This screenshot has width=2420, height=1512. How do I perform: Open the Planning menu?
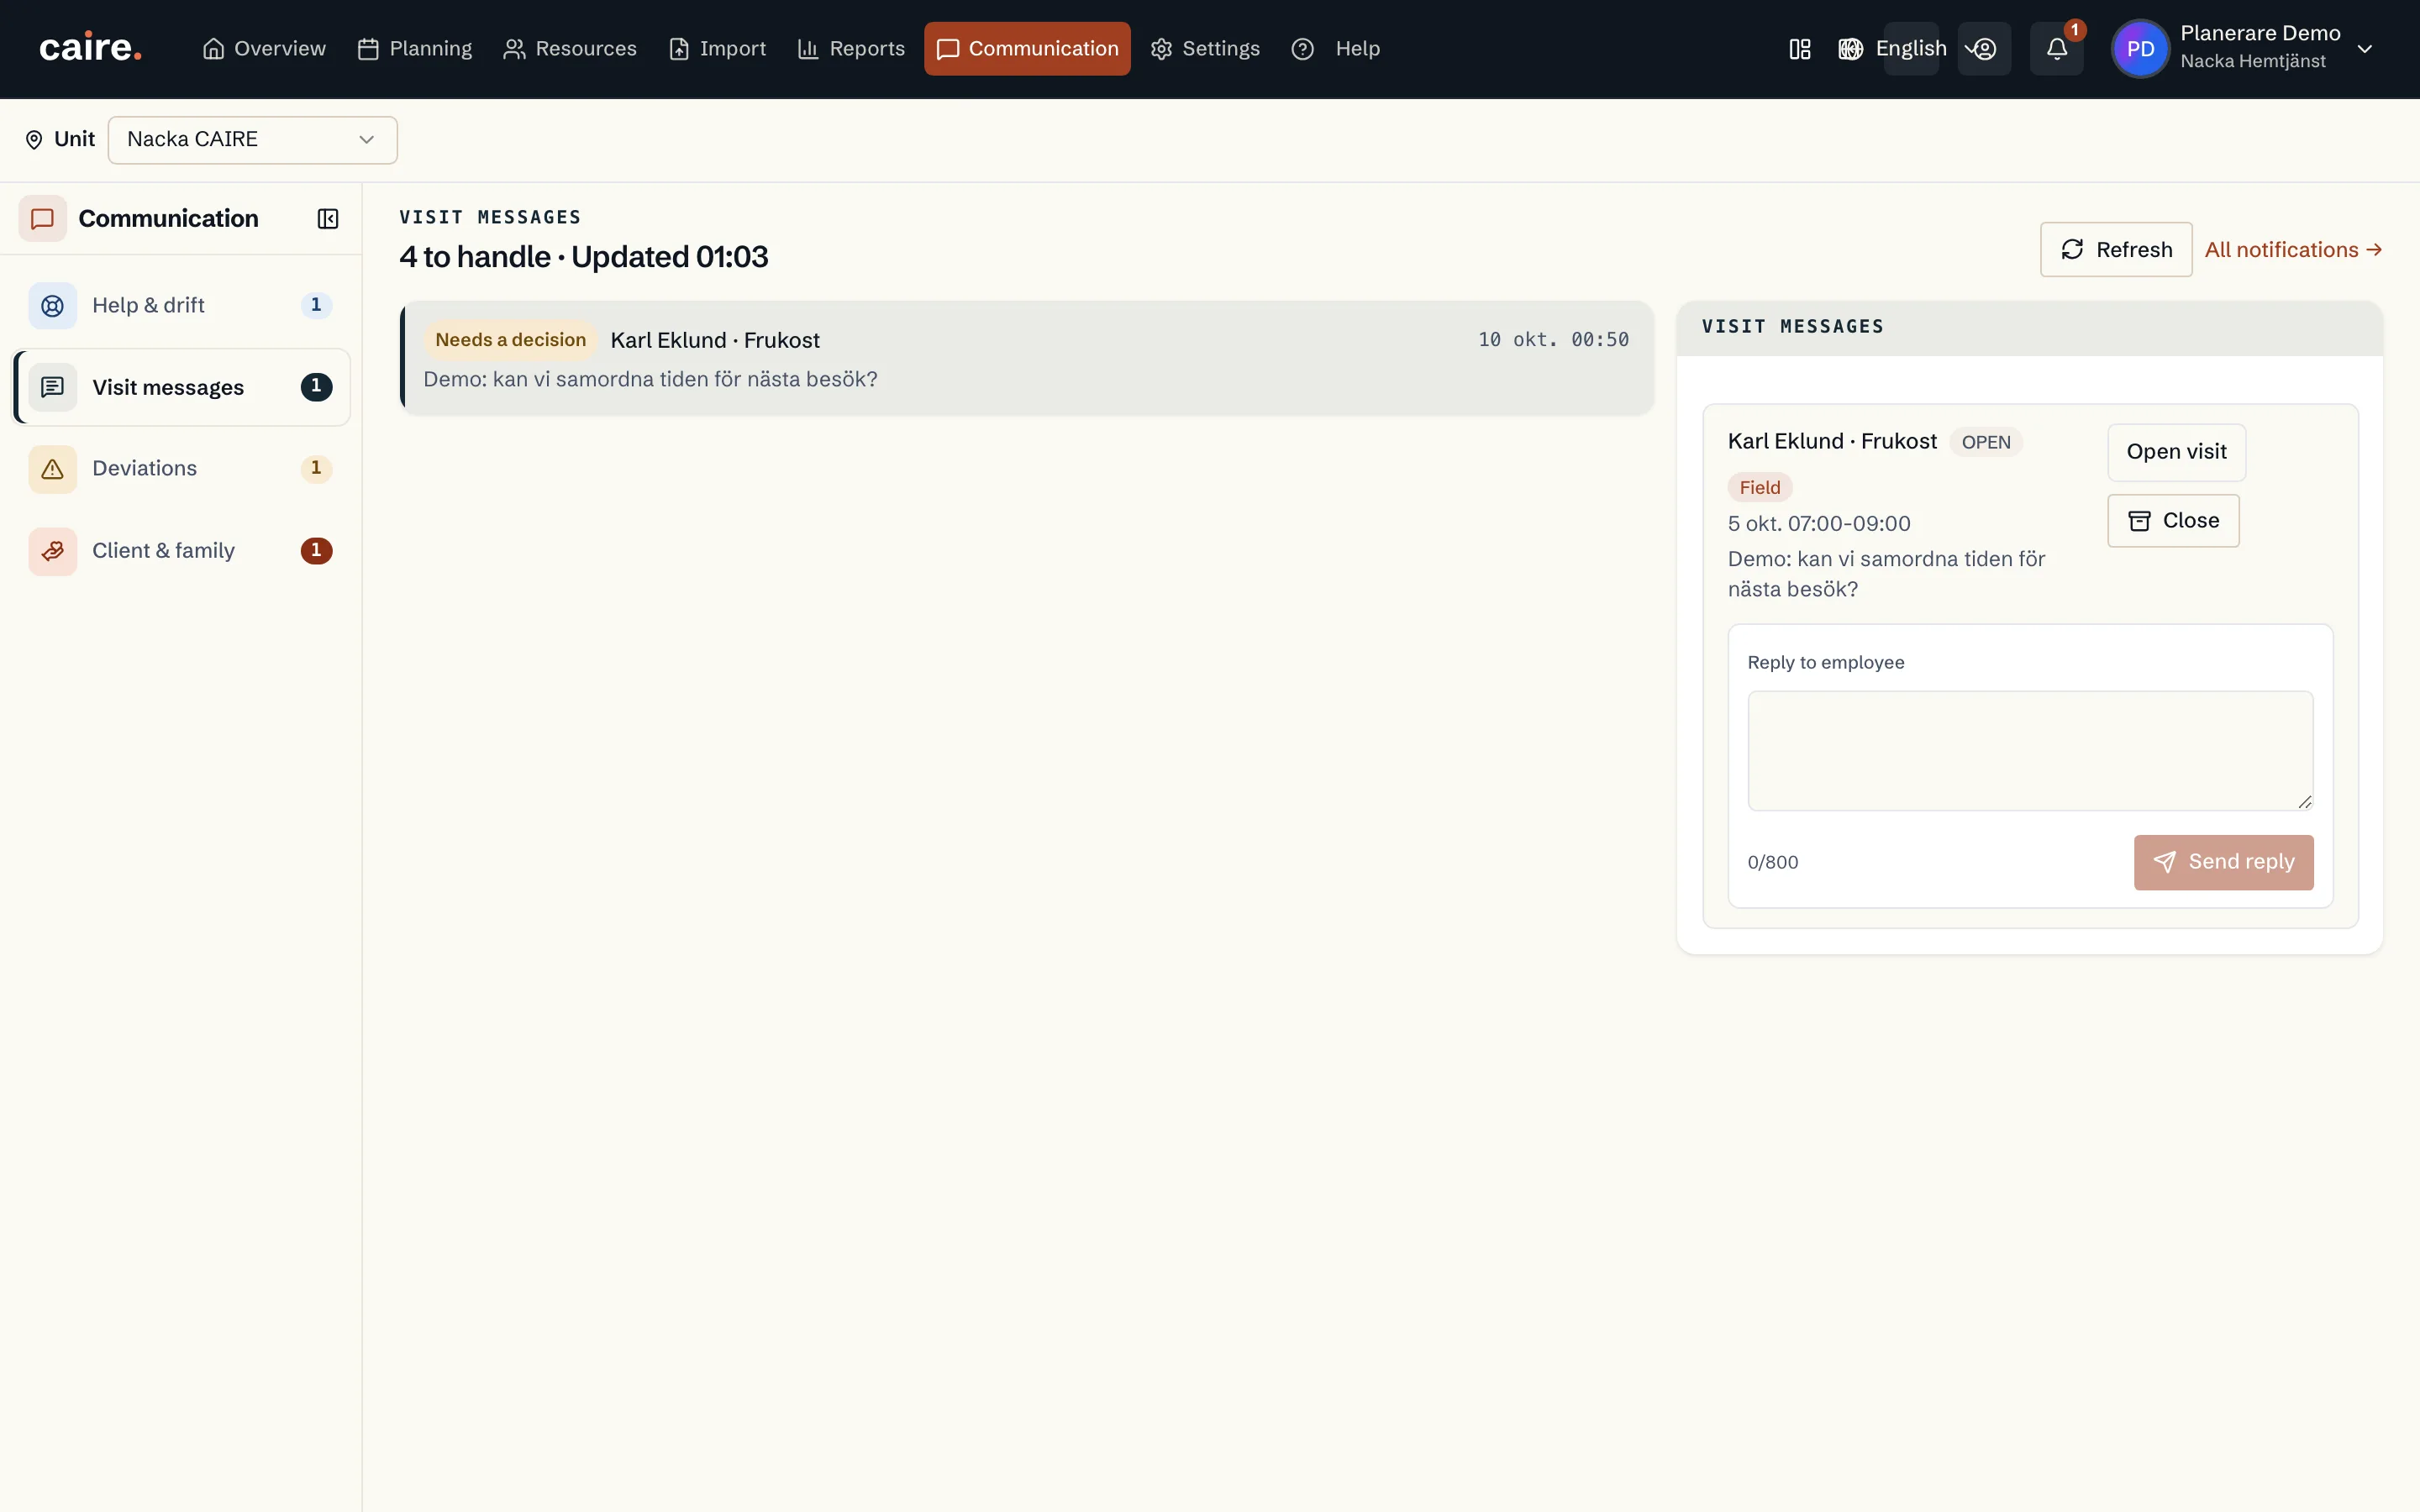pos(415,49)
